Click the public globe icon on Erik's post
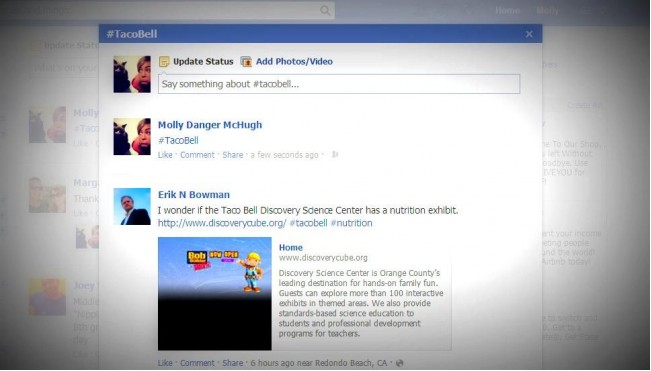Image resolution: width=651 pixels, height=371 pixels. coord(399,363)
